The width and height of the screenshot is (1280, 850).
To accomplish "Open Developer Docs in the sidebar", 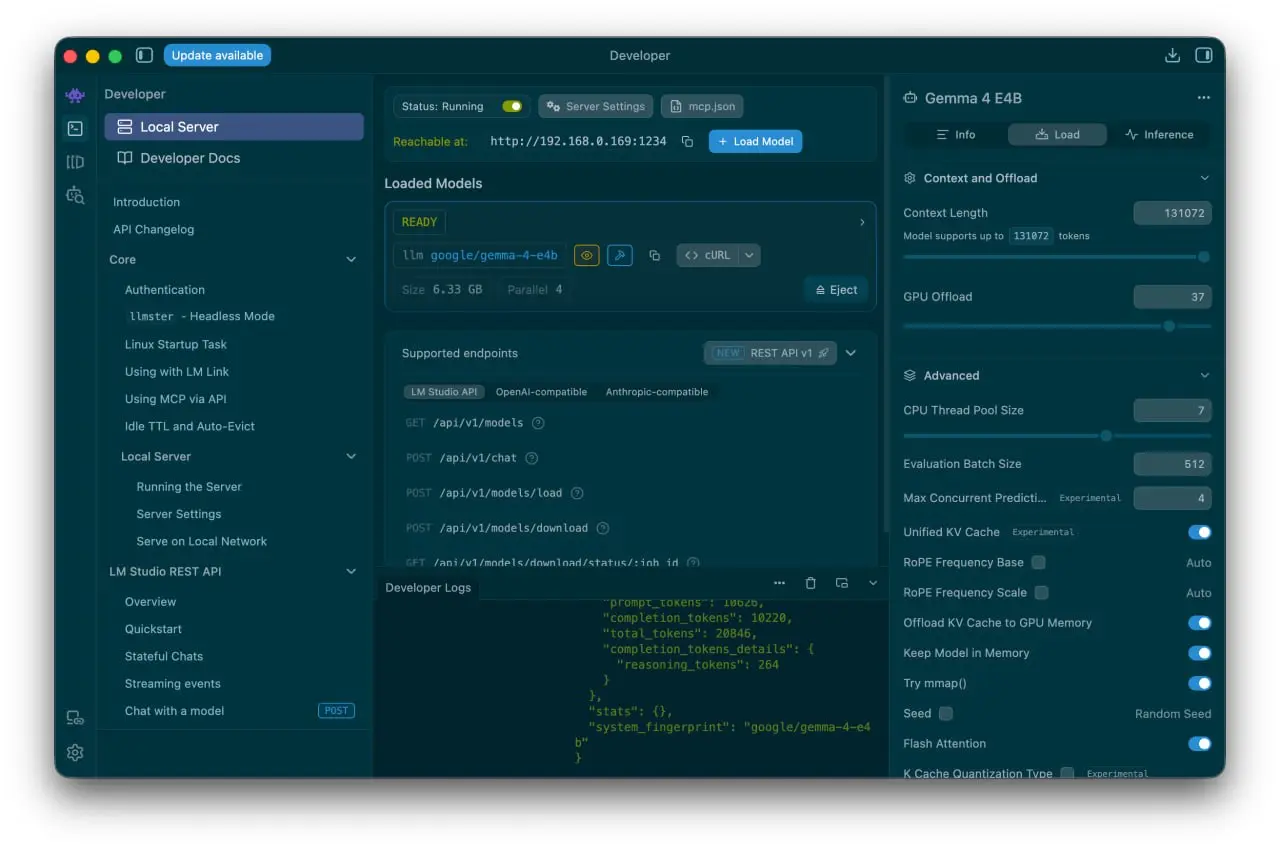I will pyautogui.click(x=234, y=158).
